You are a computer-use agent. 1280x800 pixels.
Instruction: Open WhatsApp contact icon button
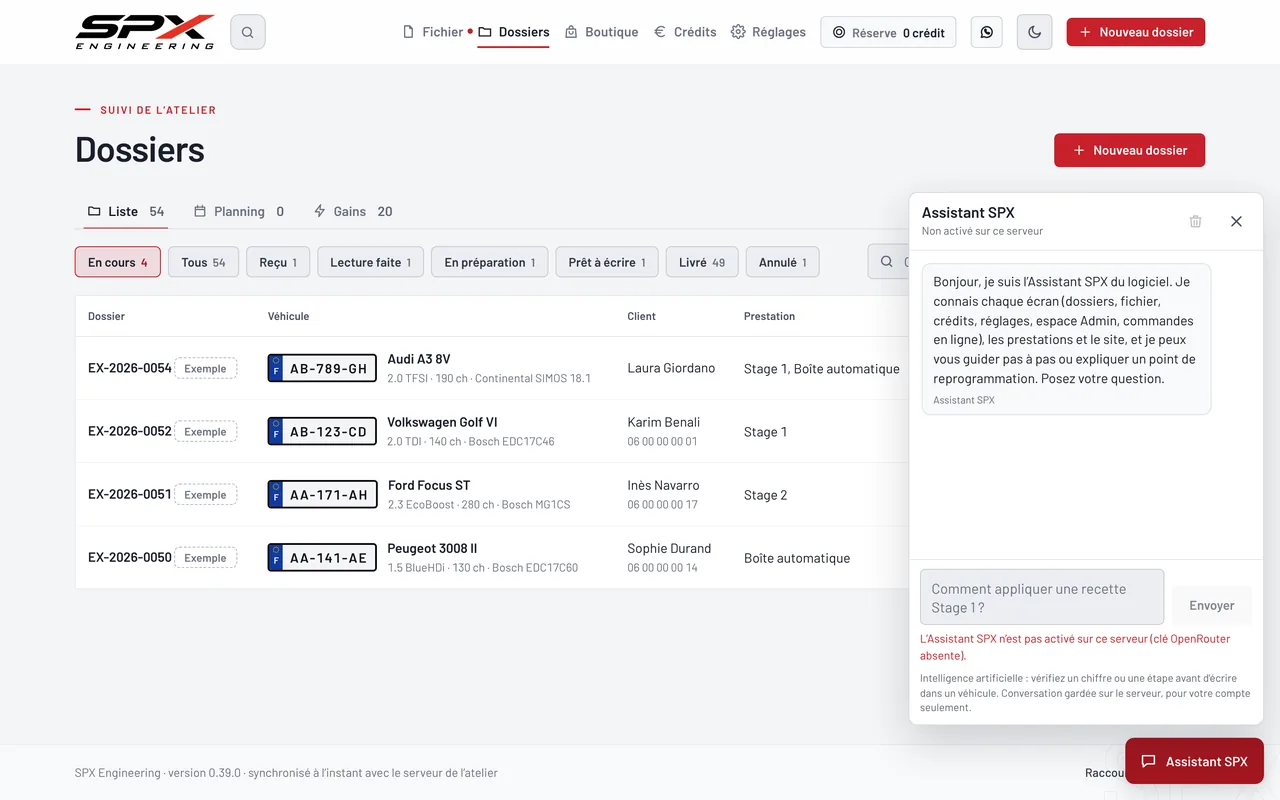pos(987,32)
